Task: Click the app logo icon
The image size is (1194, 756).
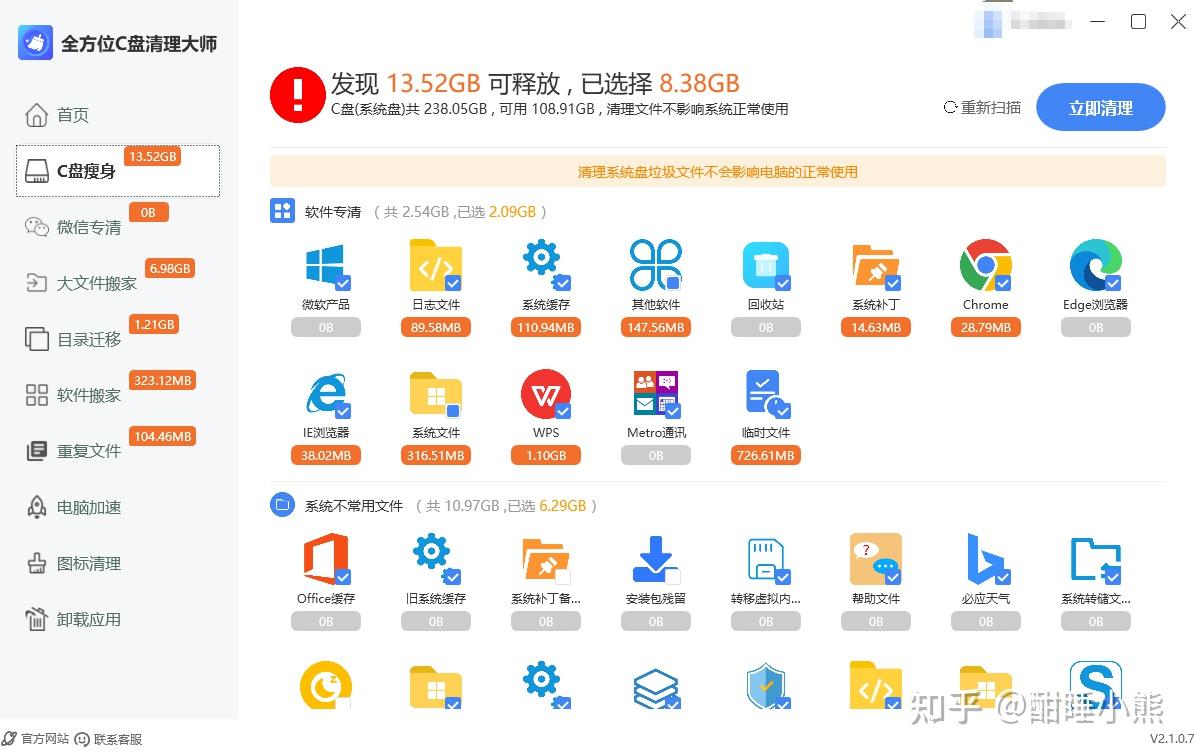Action: pyautogui.click(x=35, y=43)
